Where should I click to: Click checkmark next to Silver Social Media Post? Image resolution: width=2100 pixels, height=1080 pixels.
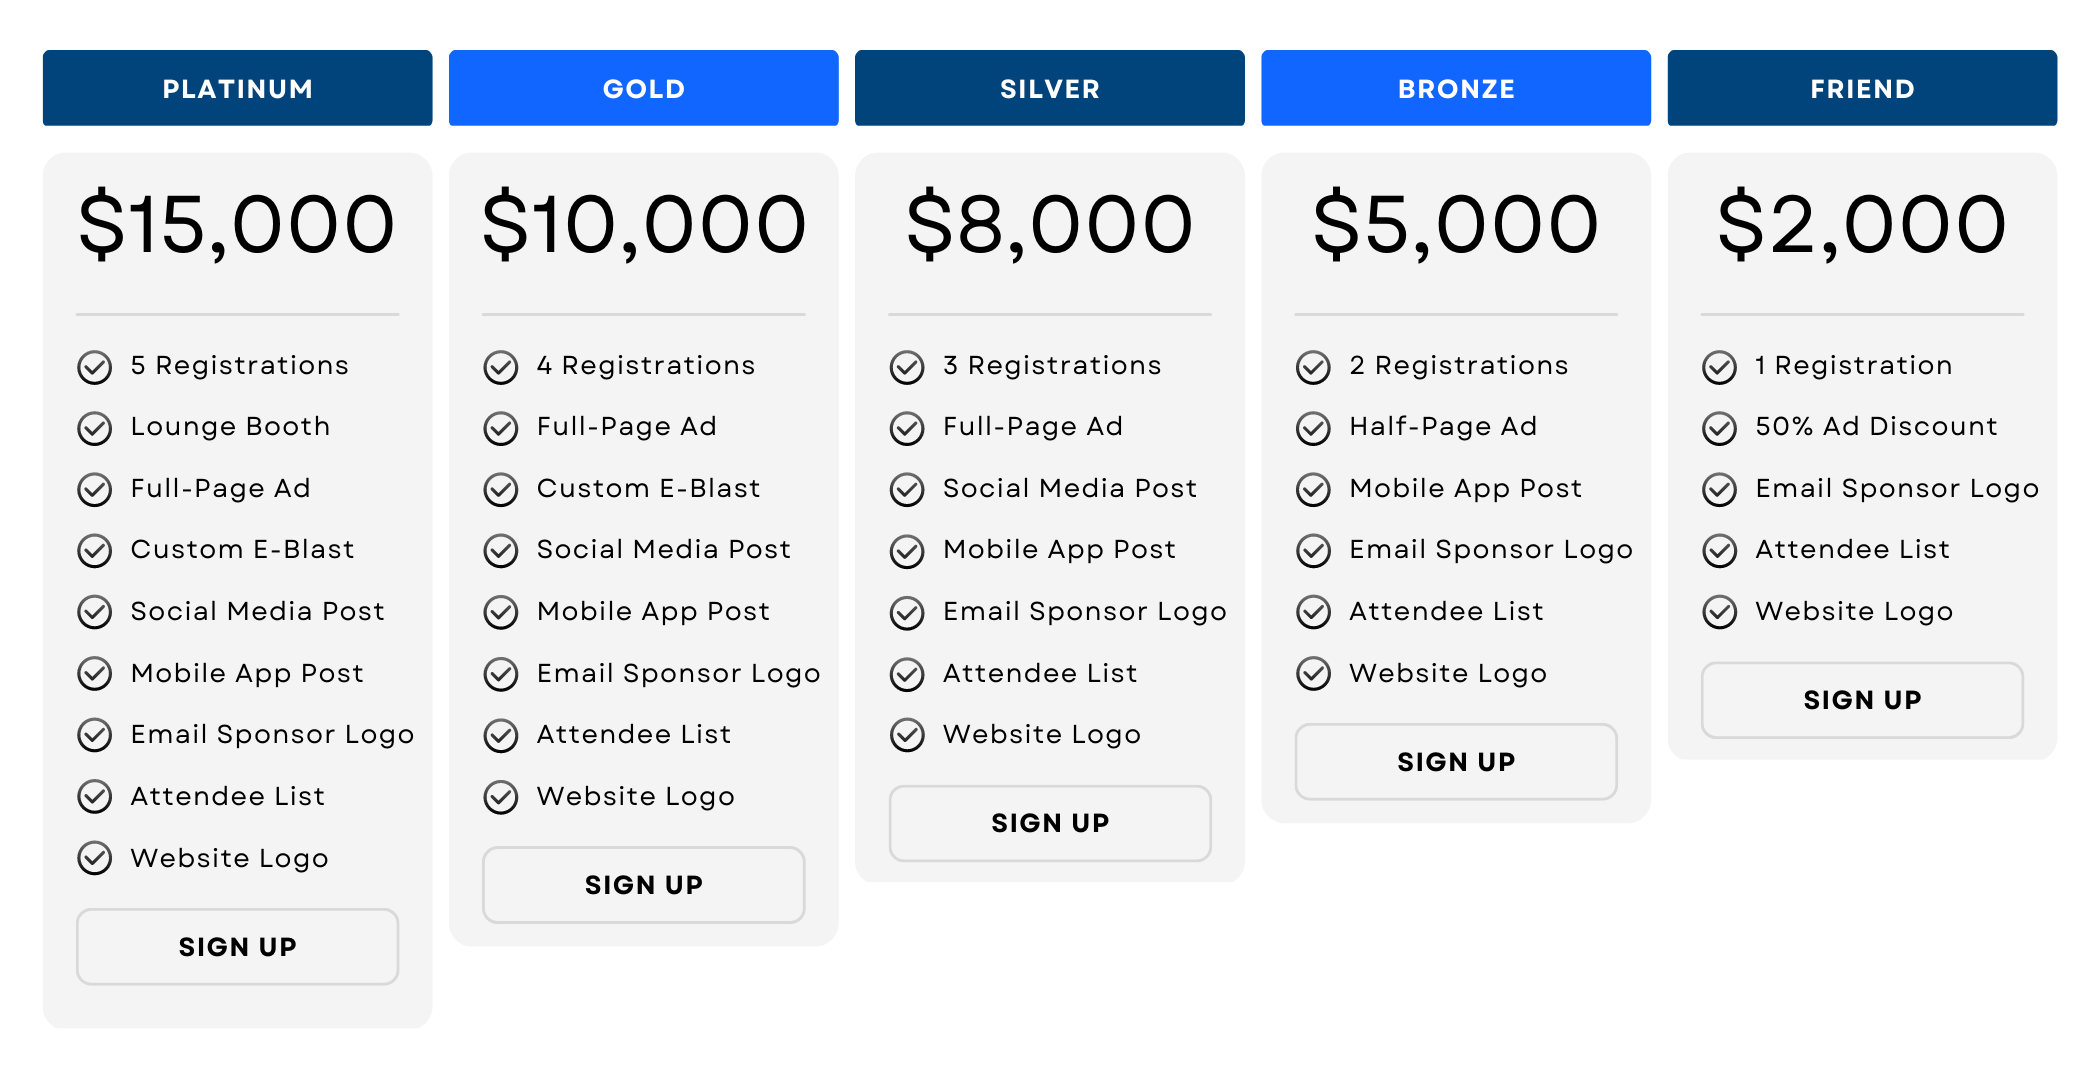tap(907, 490)
